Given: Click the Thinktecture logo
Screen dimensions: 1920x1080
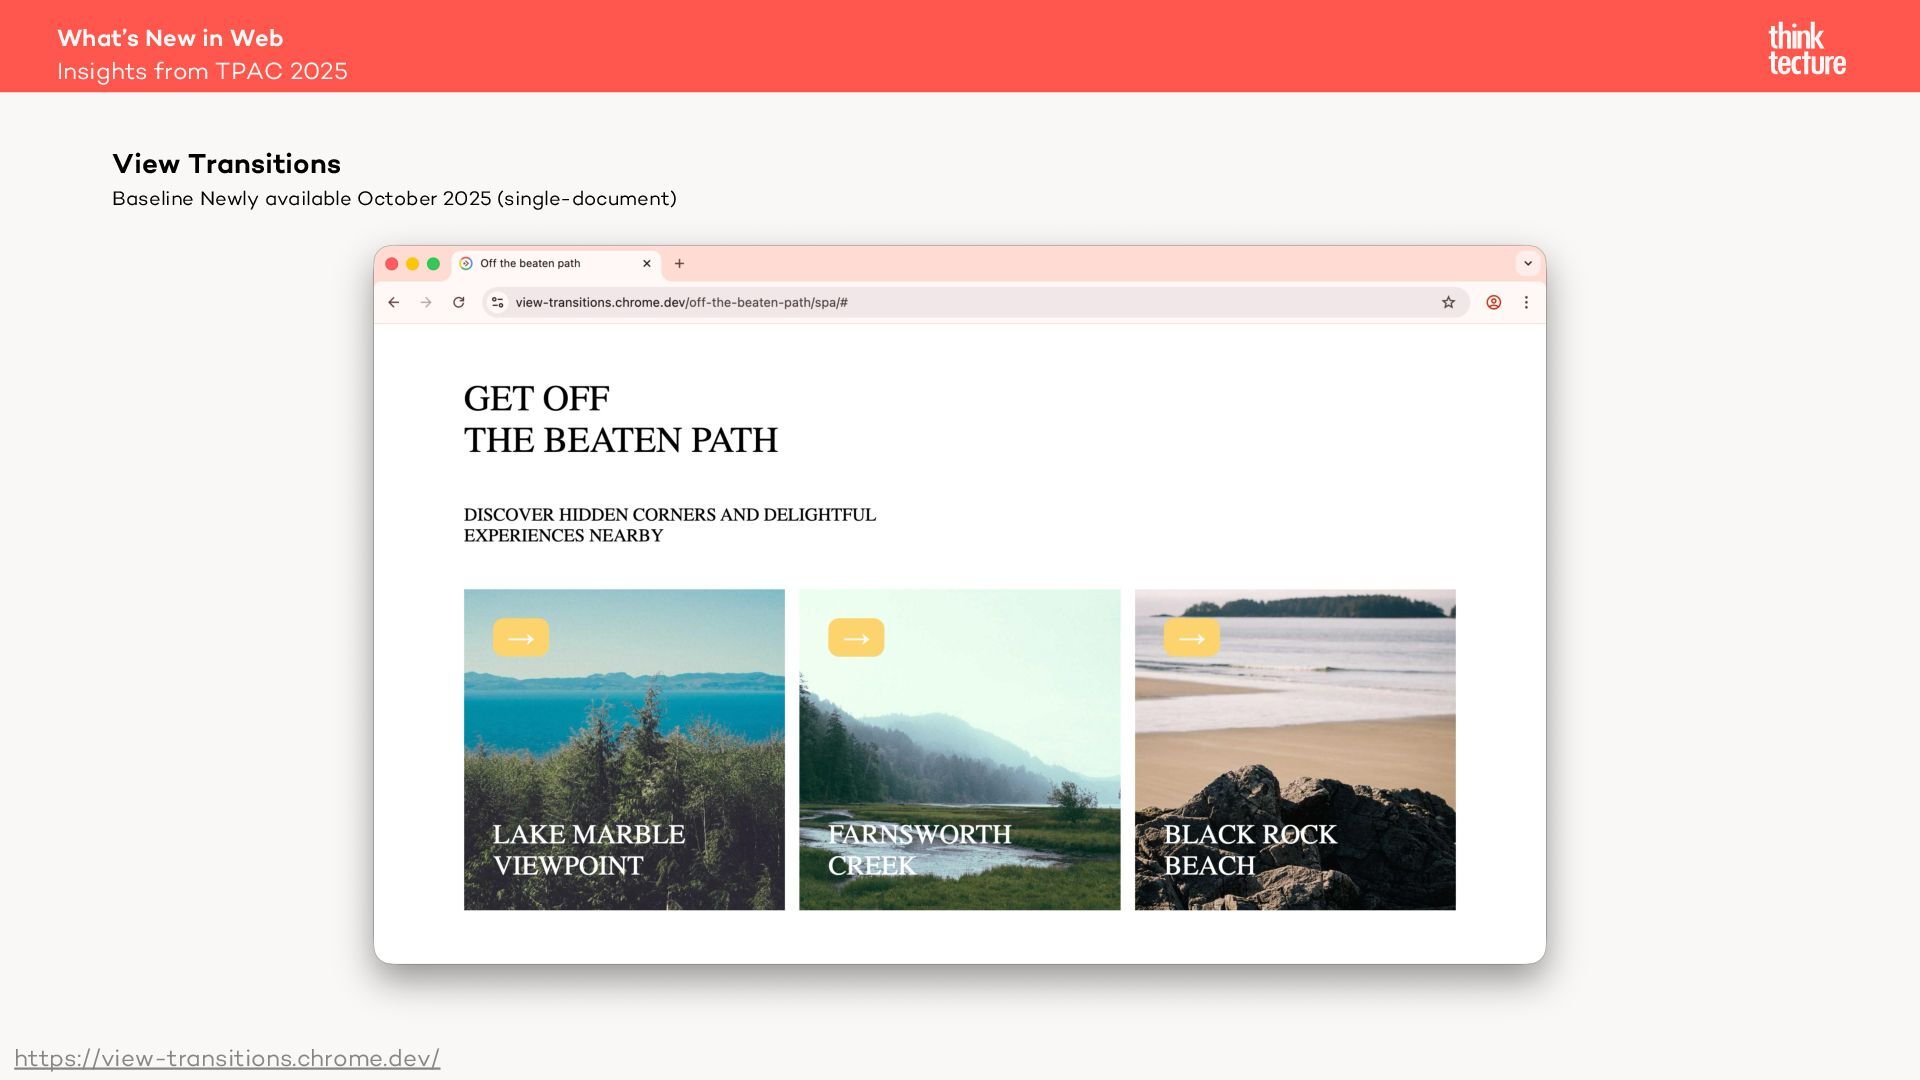Looking at the screenshot, I should (1806, 49).
